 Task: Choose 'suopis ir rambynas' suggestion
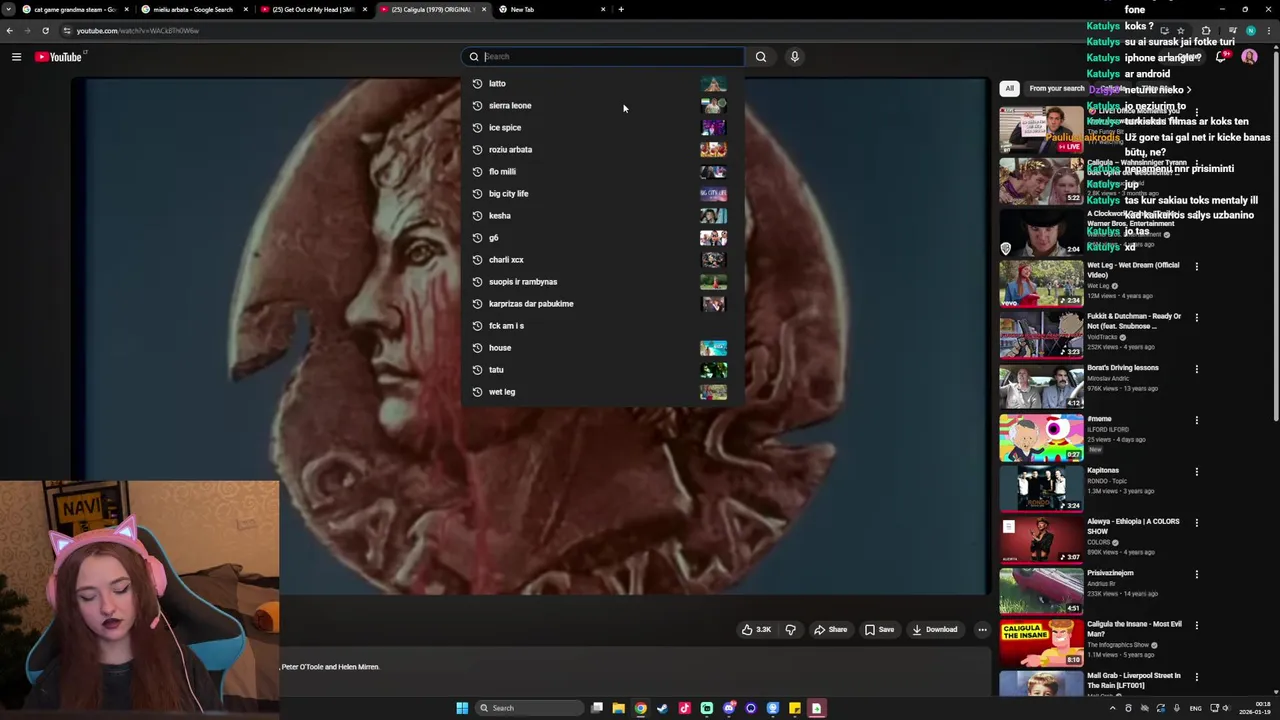pos(600,282)
